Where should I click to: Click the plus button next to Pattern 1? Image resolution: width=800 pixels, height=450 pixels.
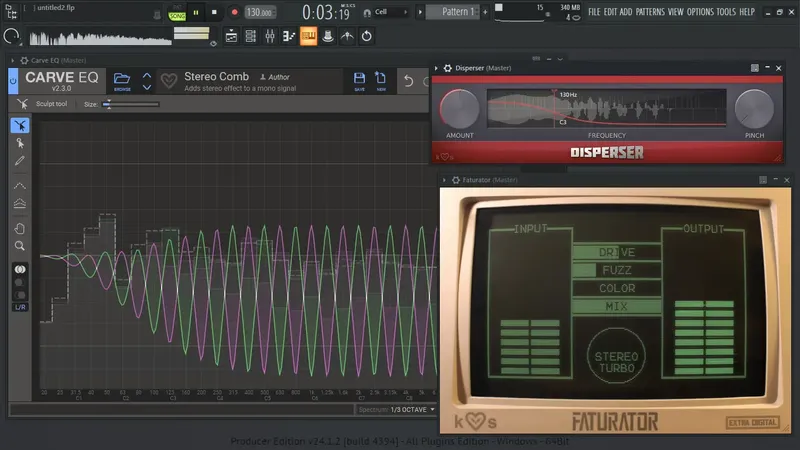[485, 12]
